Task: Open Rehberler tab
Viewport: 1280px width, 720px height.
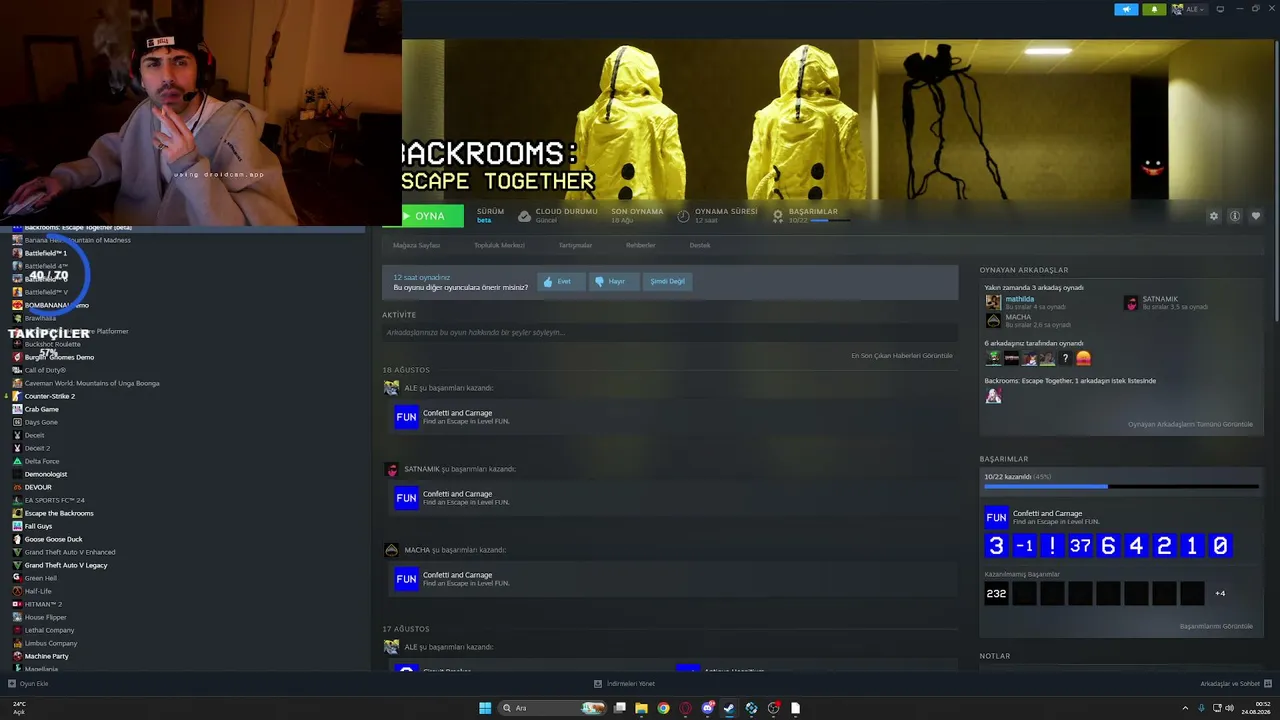Action: pos(640,245)
